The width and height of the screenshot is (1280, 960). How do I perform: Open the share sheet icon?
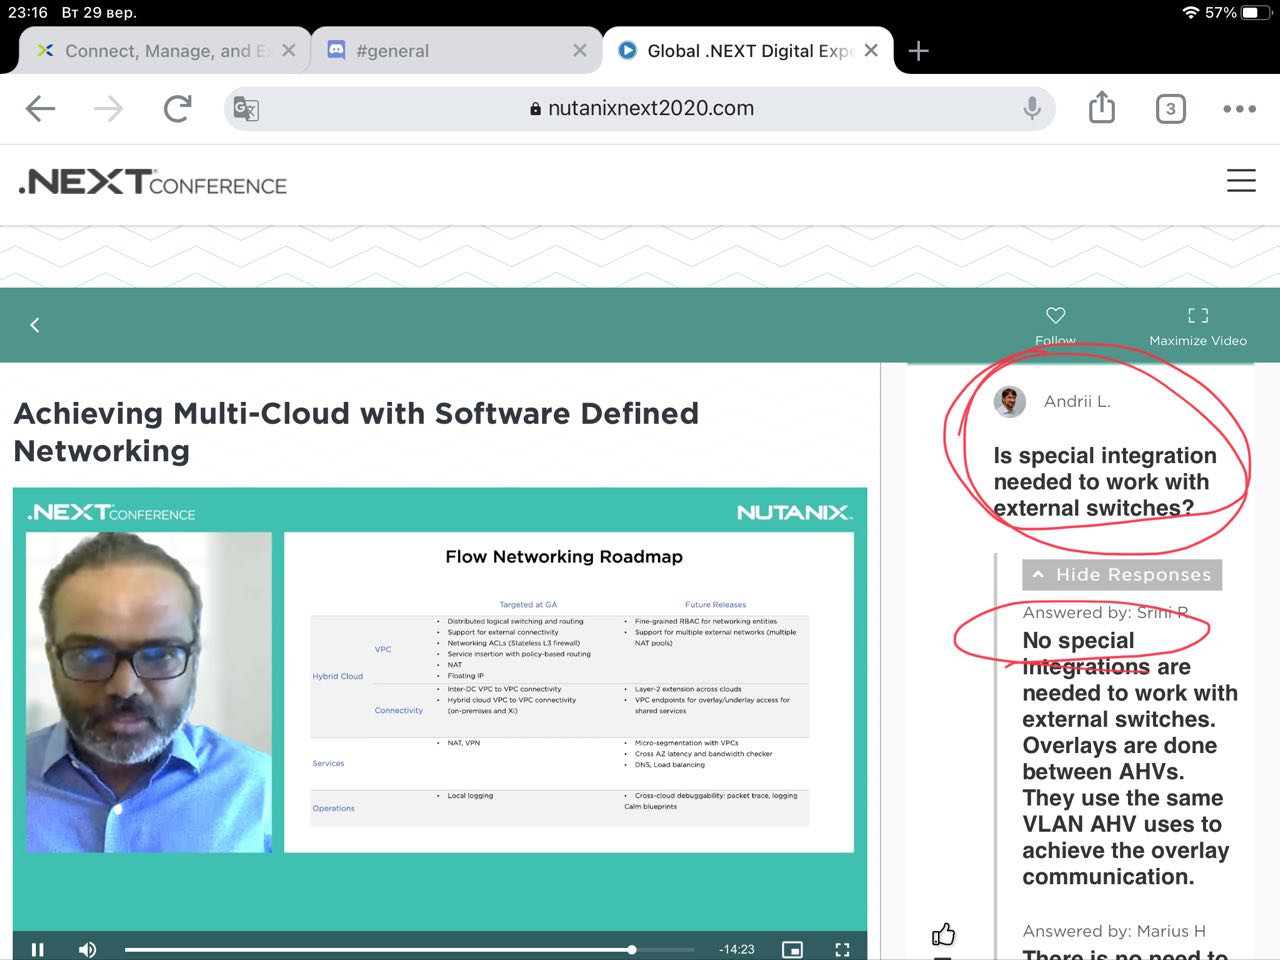pyautogui.click(x=1102, y=107)
